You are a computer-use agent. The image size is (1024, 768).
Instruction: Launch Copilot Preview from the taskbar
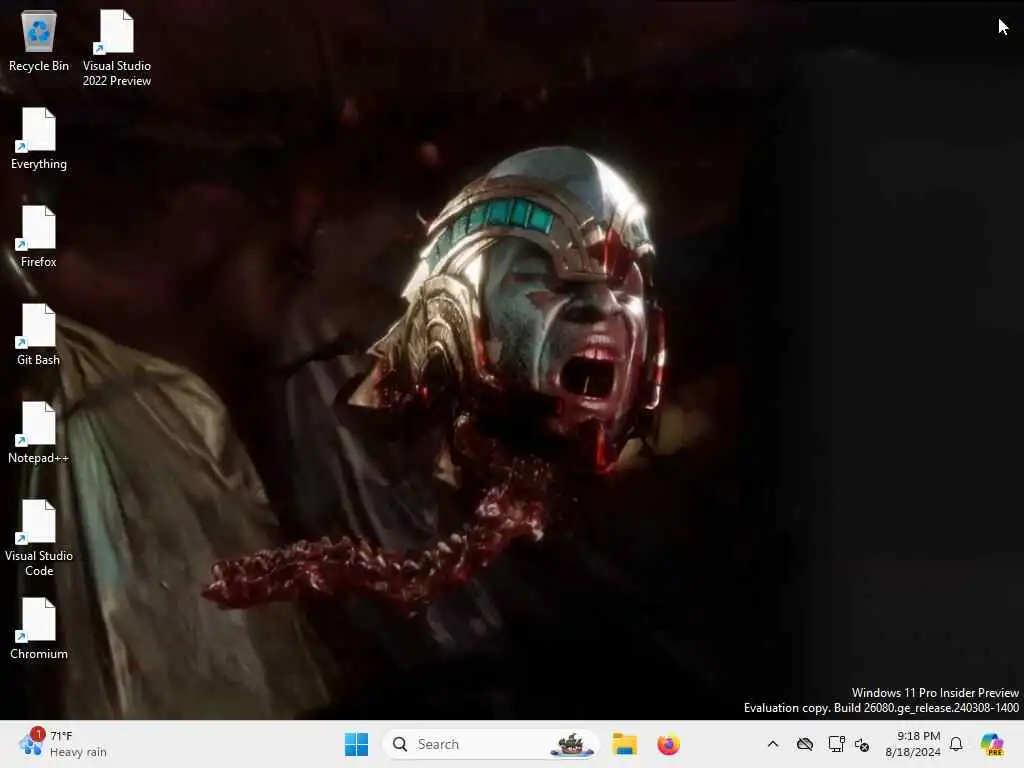[x=991, y=744]
